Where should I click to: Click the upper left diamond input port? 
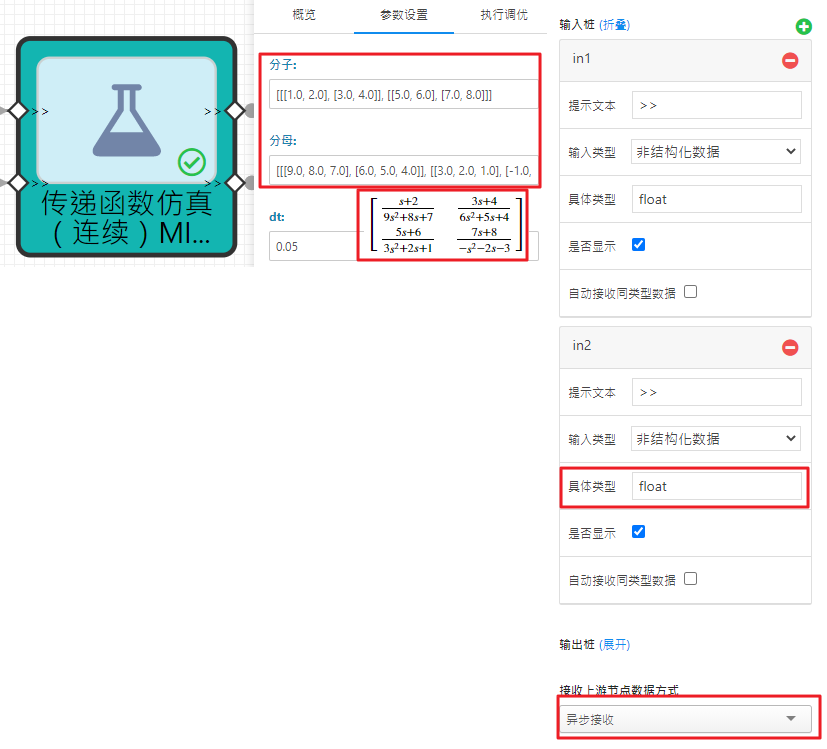point(17,110)
